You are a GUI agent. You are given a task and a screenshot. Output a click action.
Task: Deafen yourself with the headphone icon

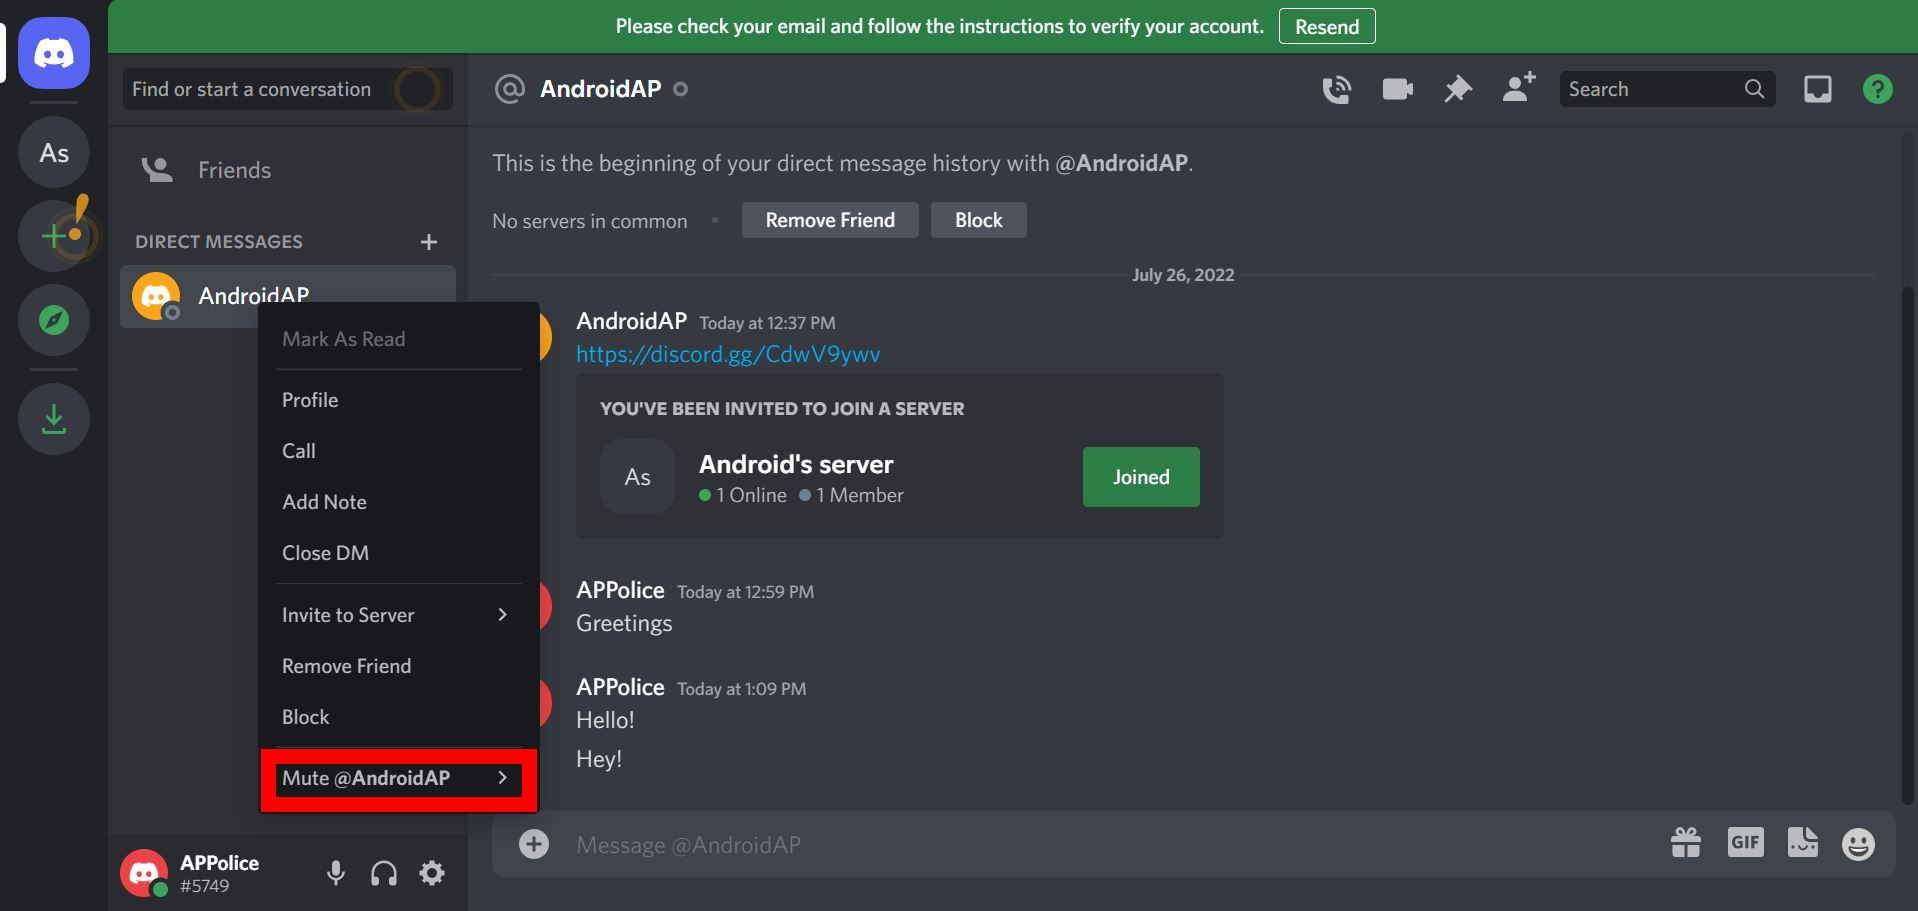point(383,872)
